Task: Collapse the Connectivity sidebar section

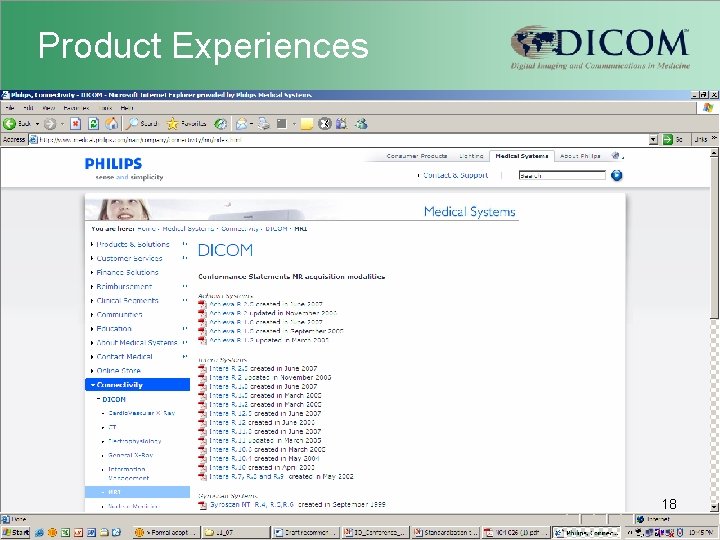Action: point(93,385)
